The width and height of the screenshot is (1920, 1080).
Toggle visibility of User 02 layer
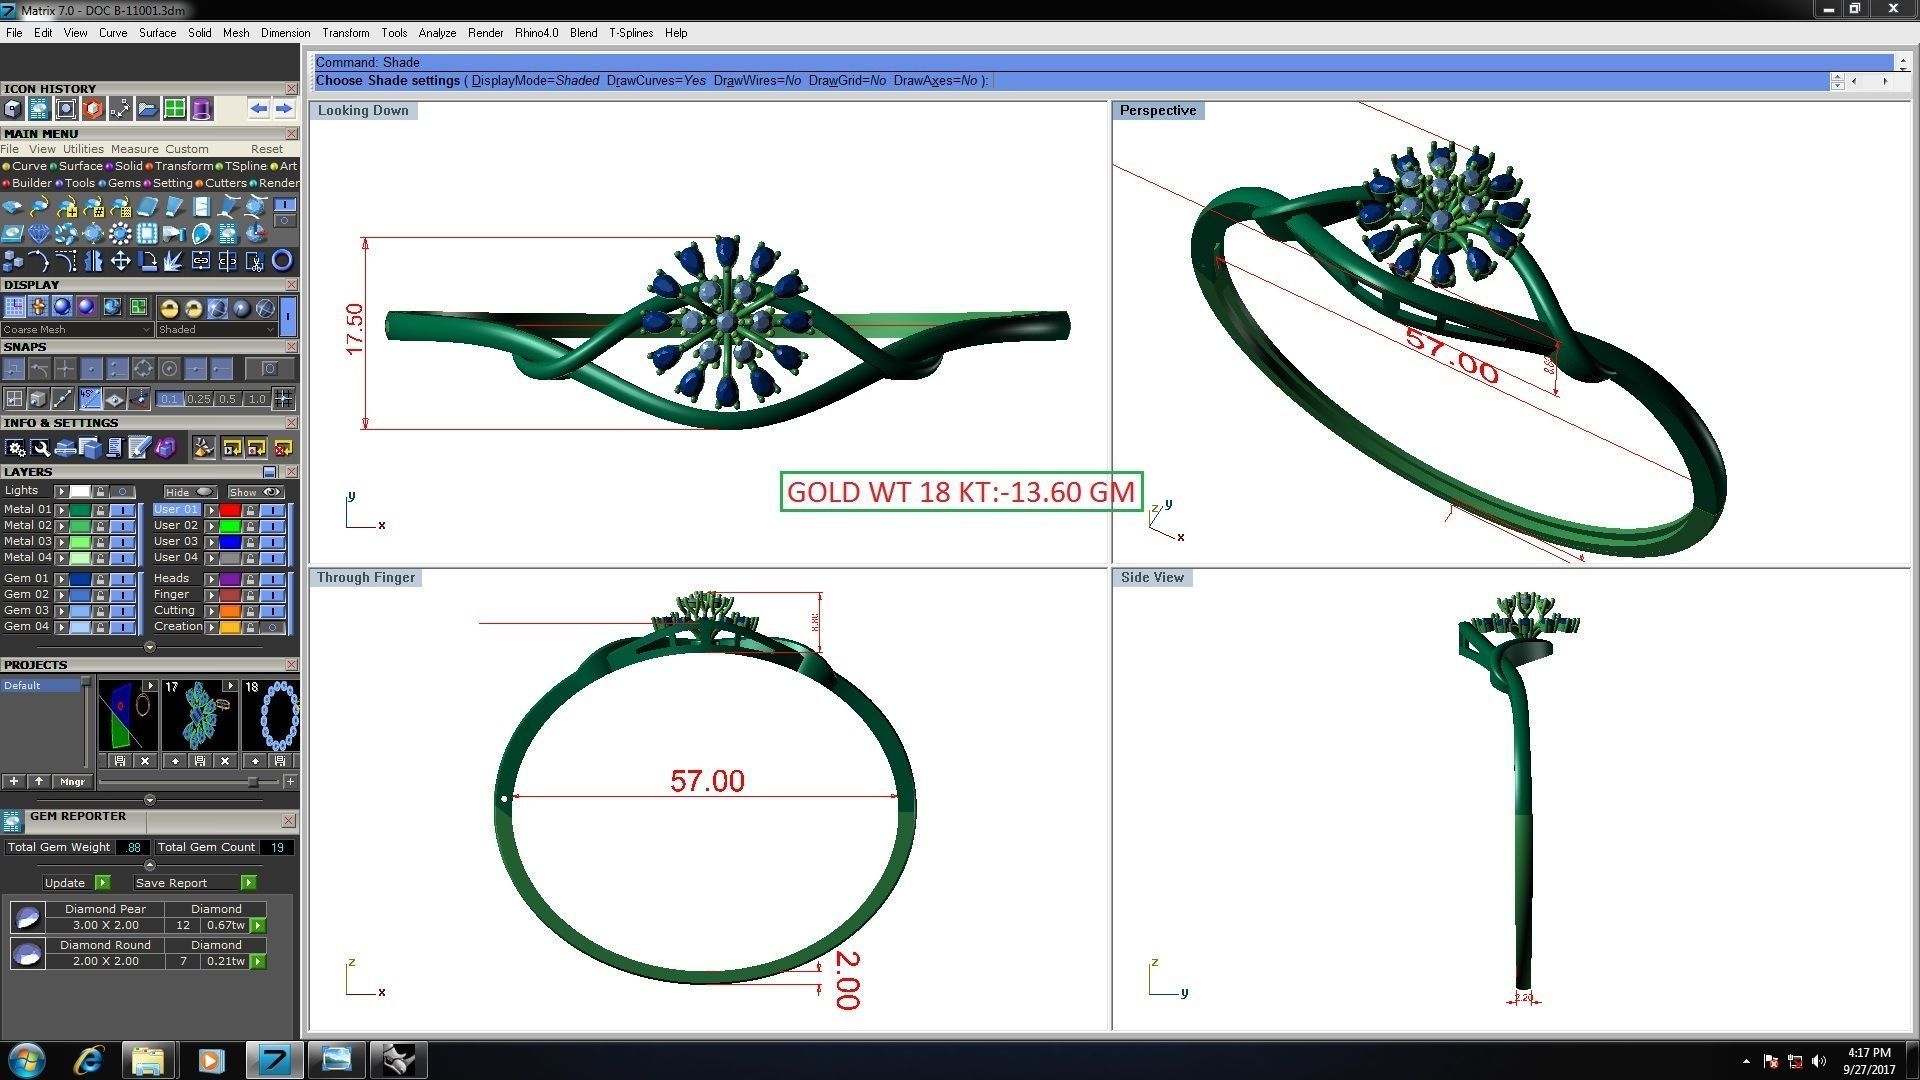[272, 526]
